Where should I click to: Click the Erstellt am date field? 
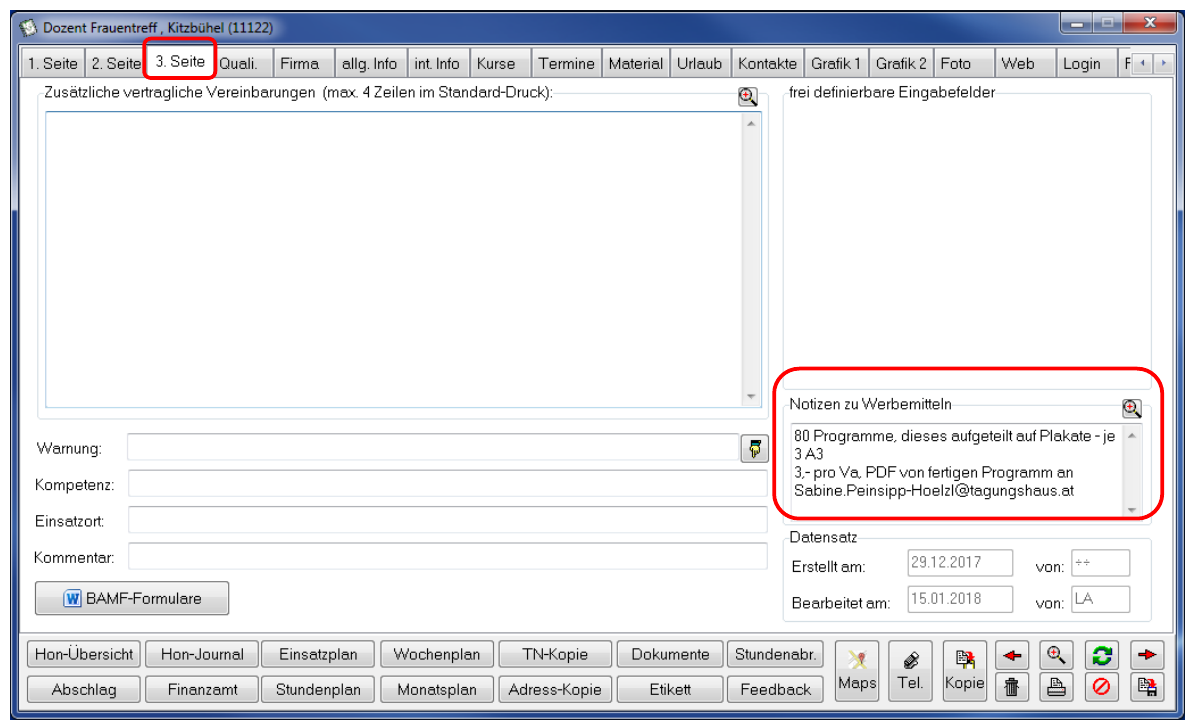pyautogui.click(x=960, y=564)
